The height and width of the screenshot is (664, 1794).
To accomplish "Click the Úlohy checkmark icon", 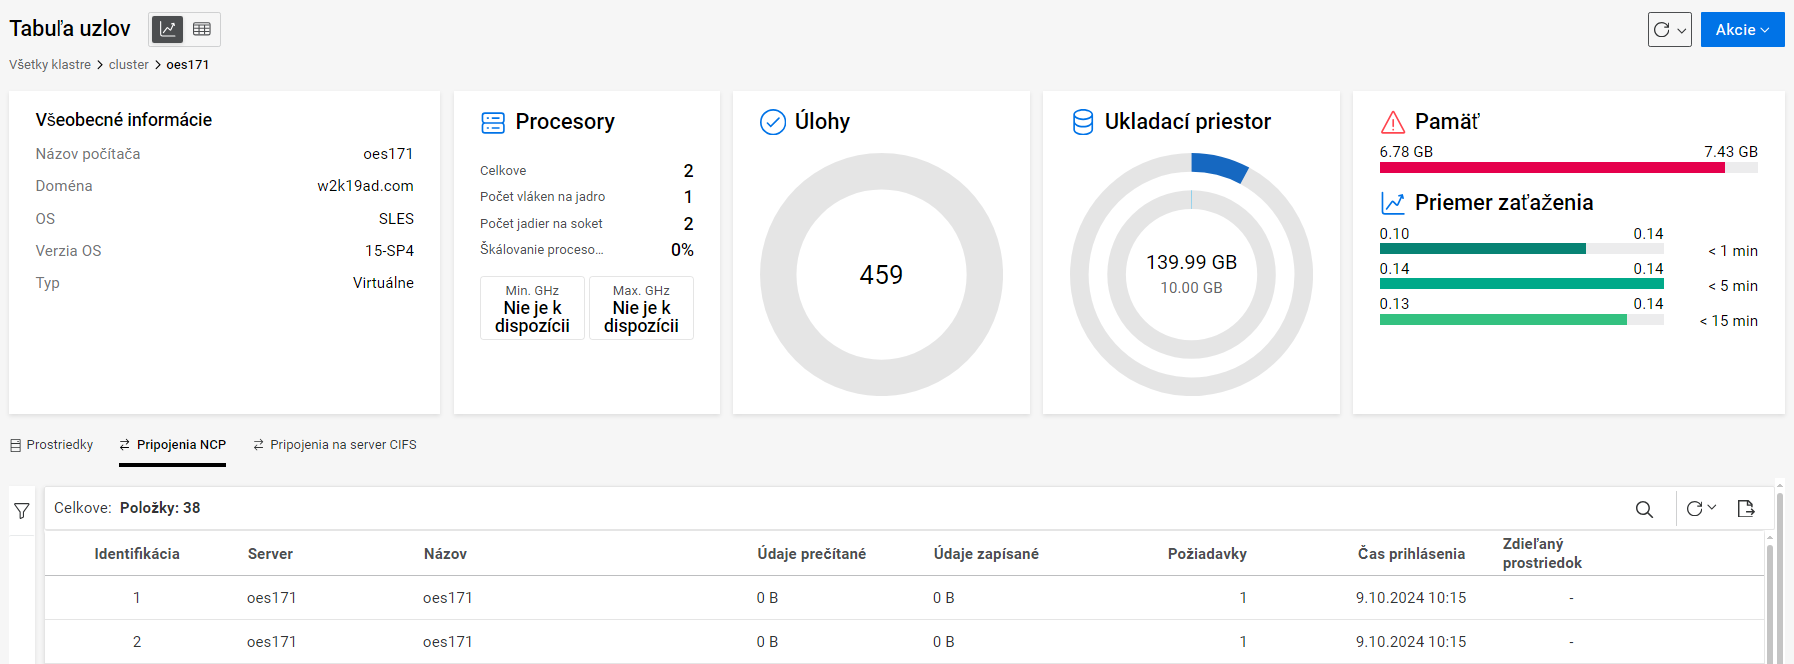I will point(773,122).
